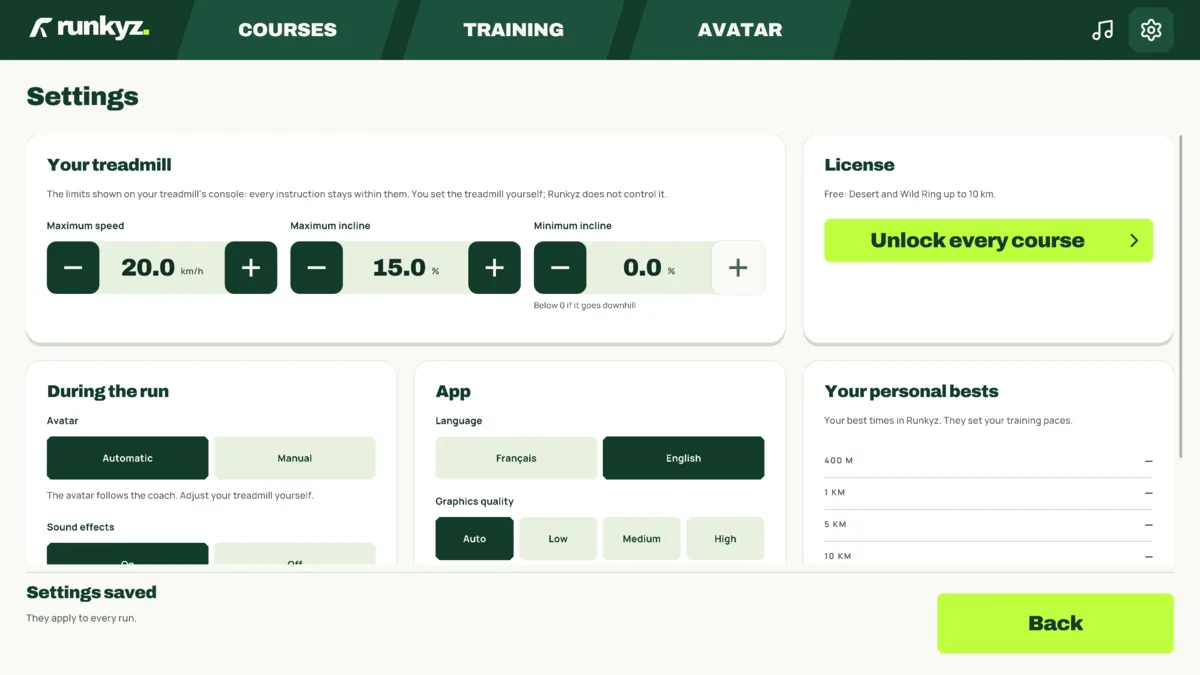Decrease maximum incline with minus button

[316, 268]
